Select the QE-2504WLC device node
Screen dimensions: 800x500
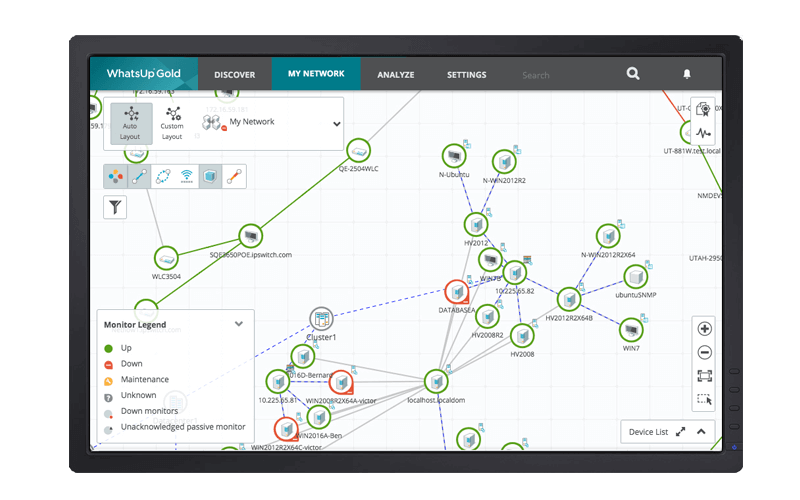tap(358, 151)
